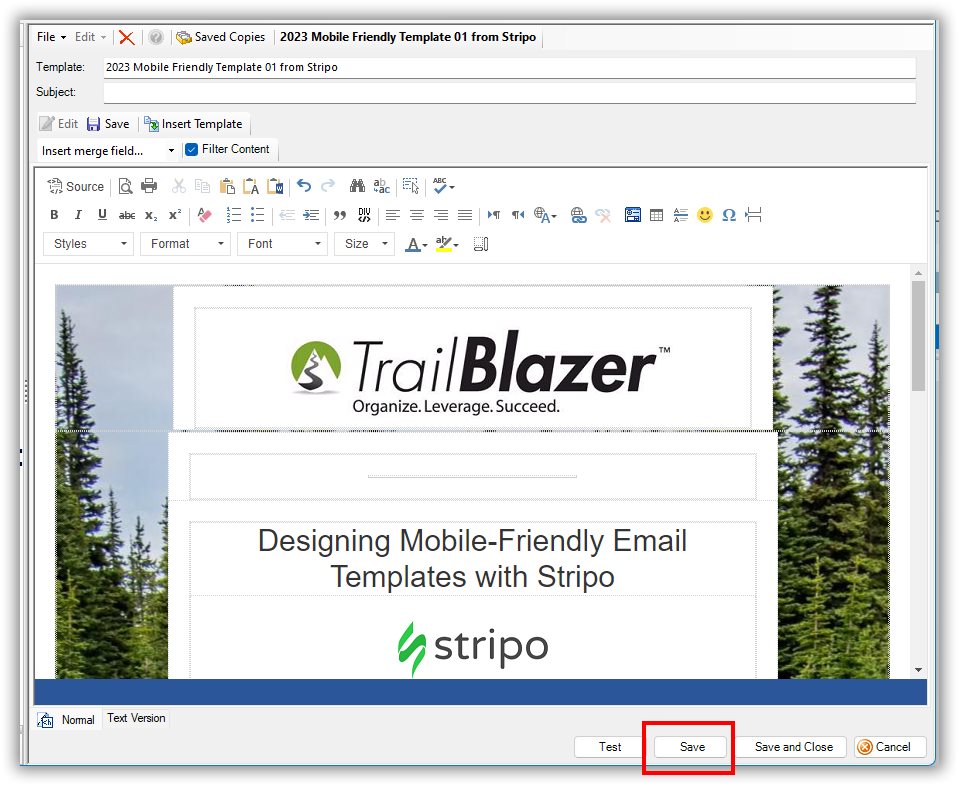Open spell check options dropdown

tap(443, 186)
